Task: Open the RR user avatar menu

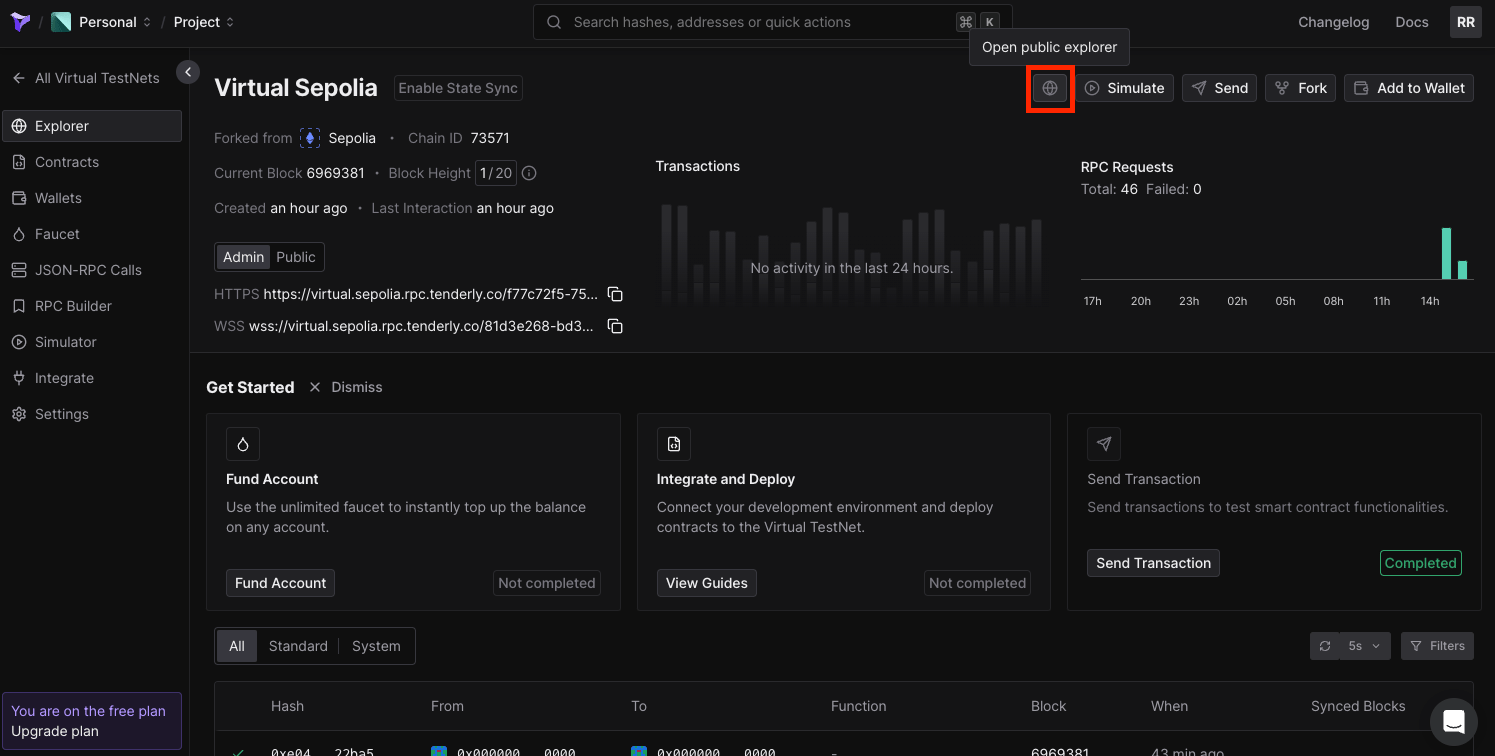Action: click(1466, 22)
